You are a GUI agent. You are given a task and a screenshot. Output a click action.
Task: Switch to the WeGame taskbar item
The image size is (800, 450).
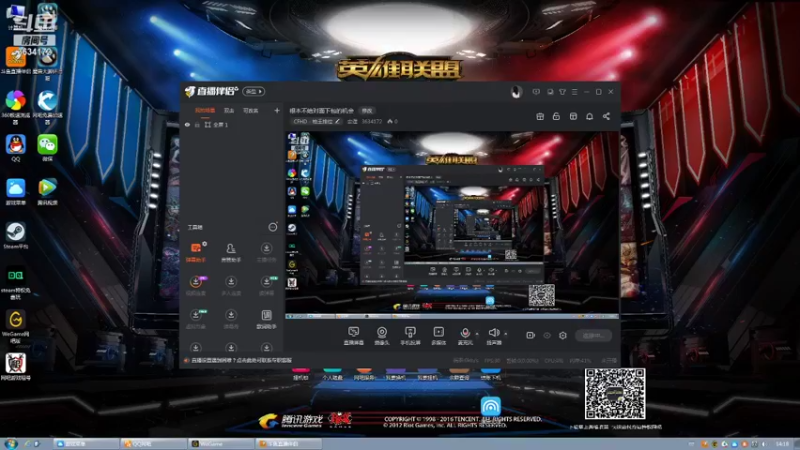click(x=221, y=444)
